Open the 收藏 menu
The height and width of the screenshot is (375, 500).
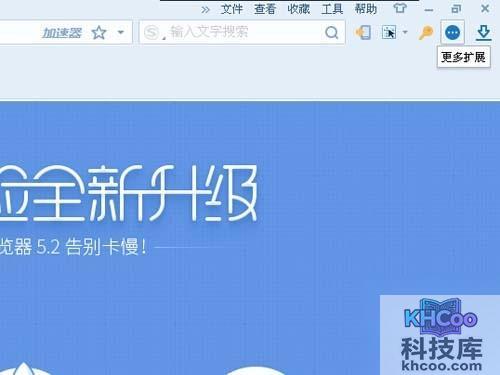pos(298,9)
